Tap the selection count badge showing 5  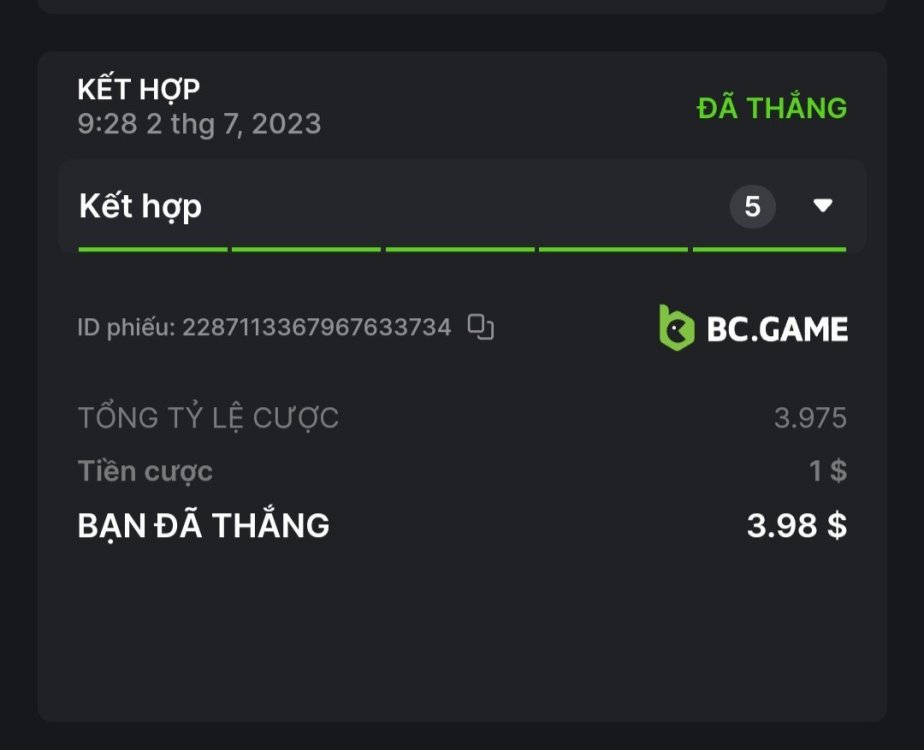click(x=752, y=207)
